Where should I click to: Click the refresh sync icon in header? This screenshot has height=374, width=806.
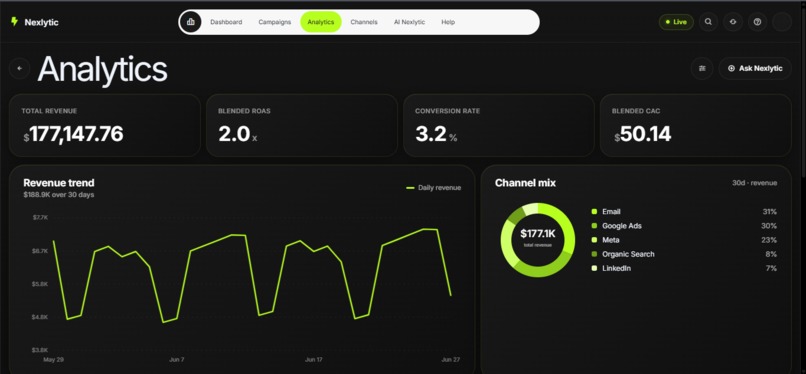click(x=733, y=22)
